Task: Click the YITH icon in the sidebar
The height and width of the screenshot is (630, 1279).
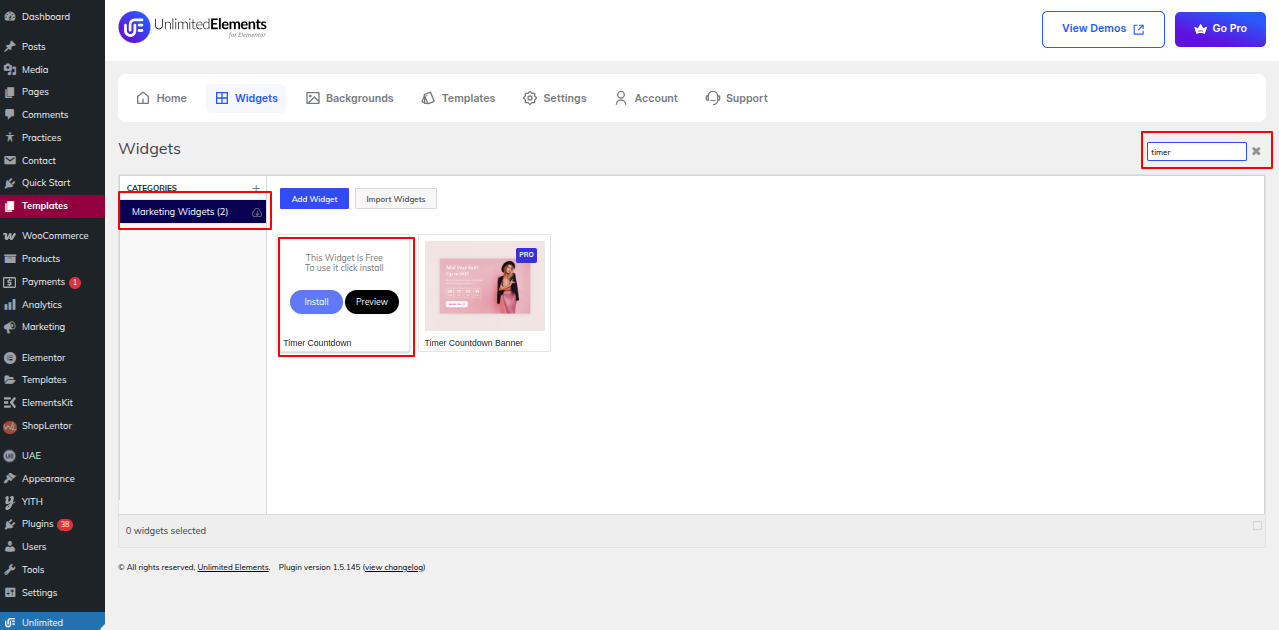Action: (10, 502)
